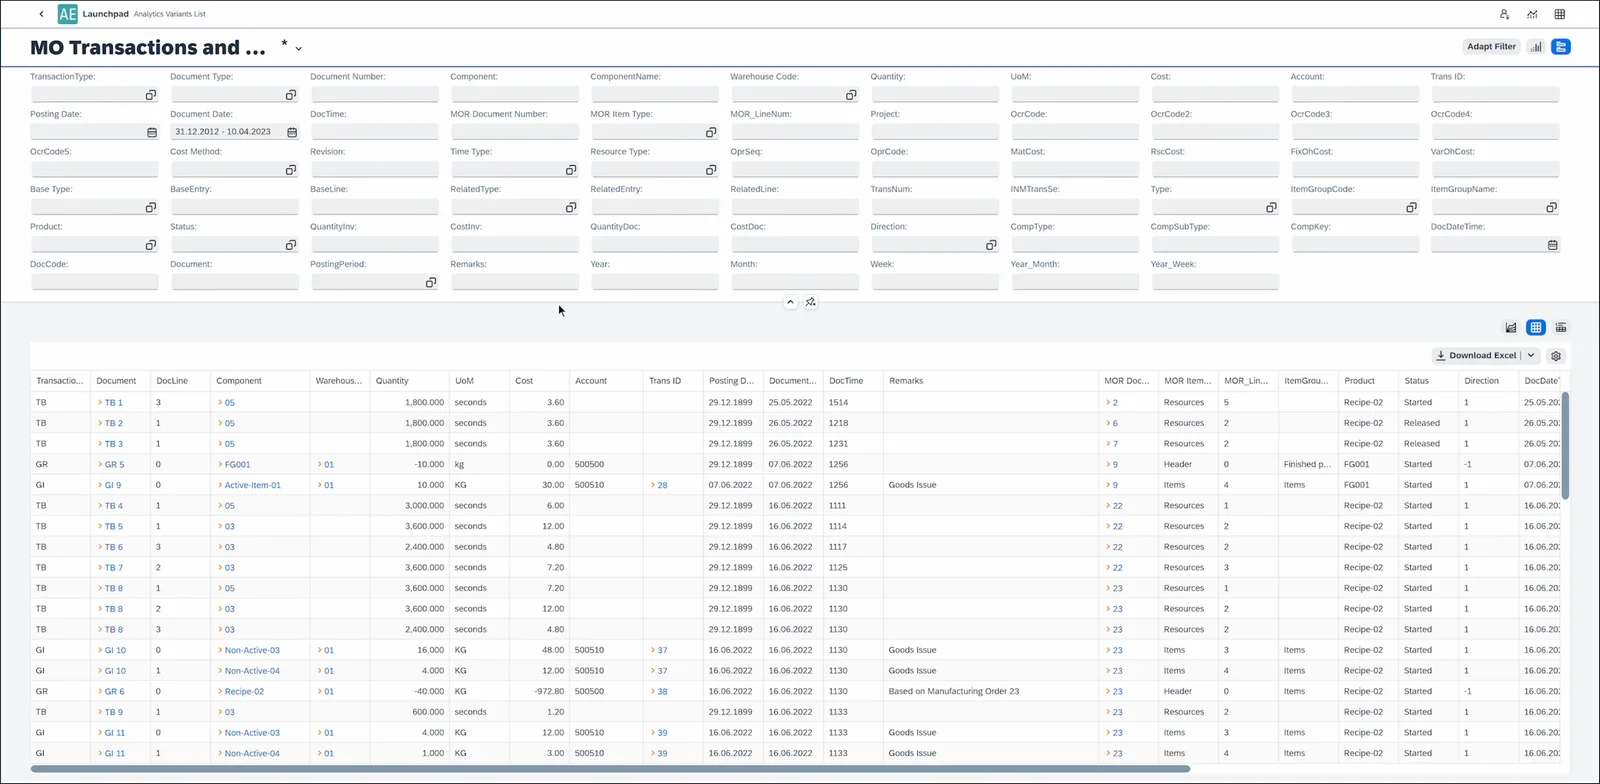Open calendar picker for Posting Date
The width and height of the screenshot is (1600, 784).
pyautogui.click(x=152, y=132)
